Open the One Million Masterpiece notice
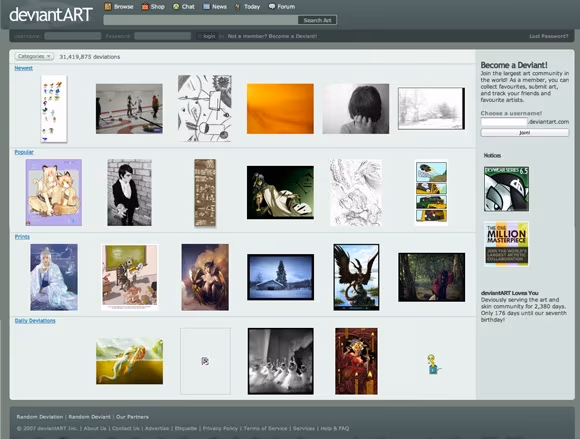 click(507, 244)
